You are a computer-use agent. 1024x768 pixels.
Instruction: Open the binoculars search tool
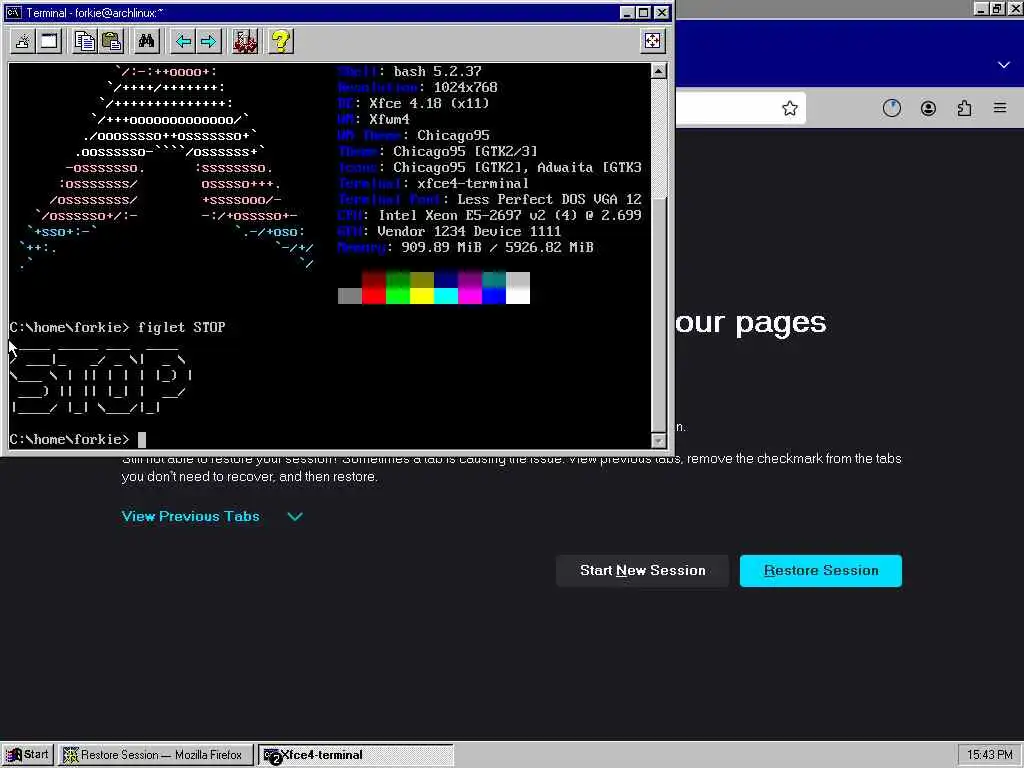pyautogui.click(x=146, y=42)
